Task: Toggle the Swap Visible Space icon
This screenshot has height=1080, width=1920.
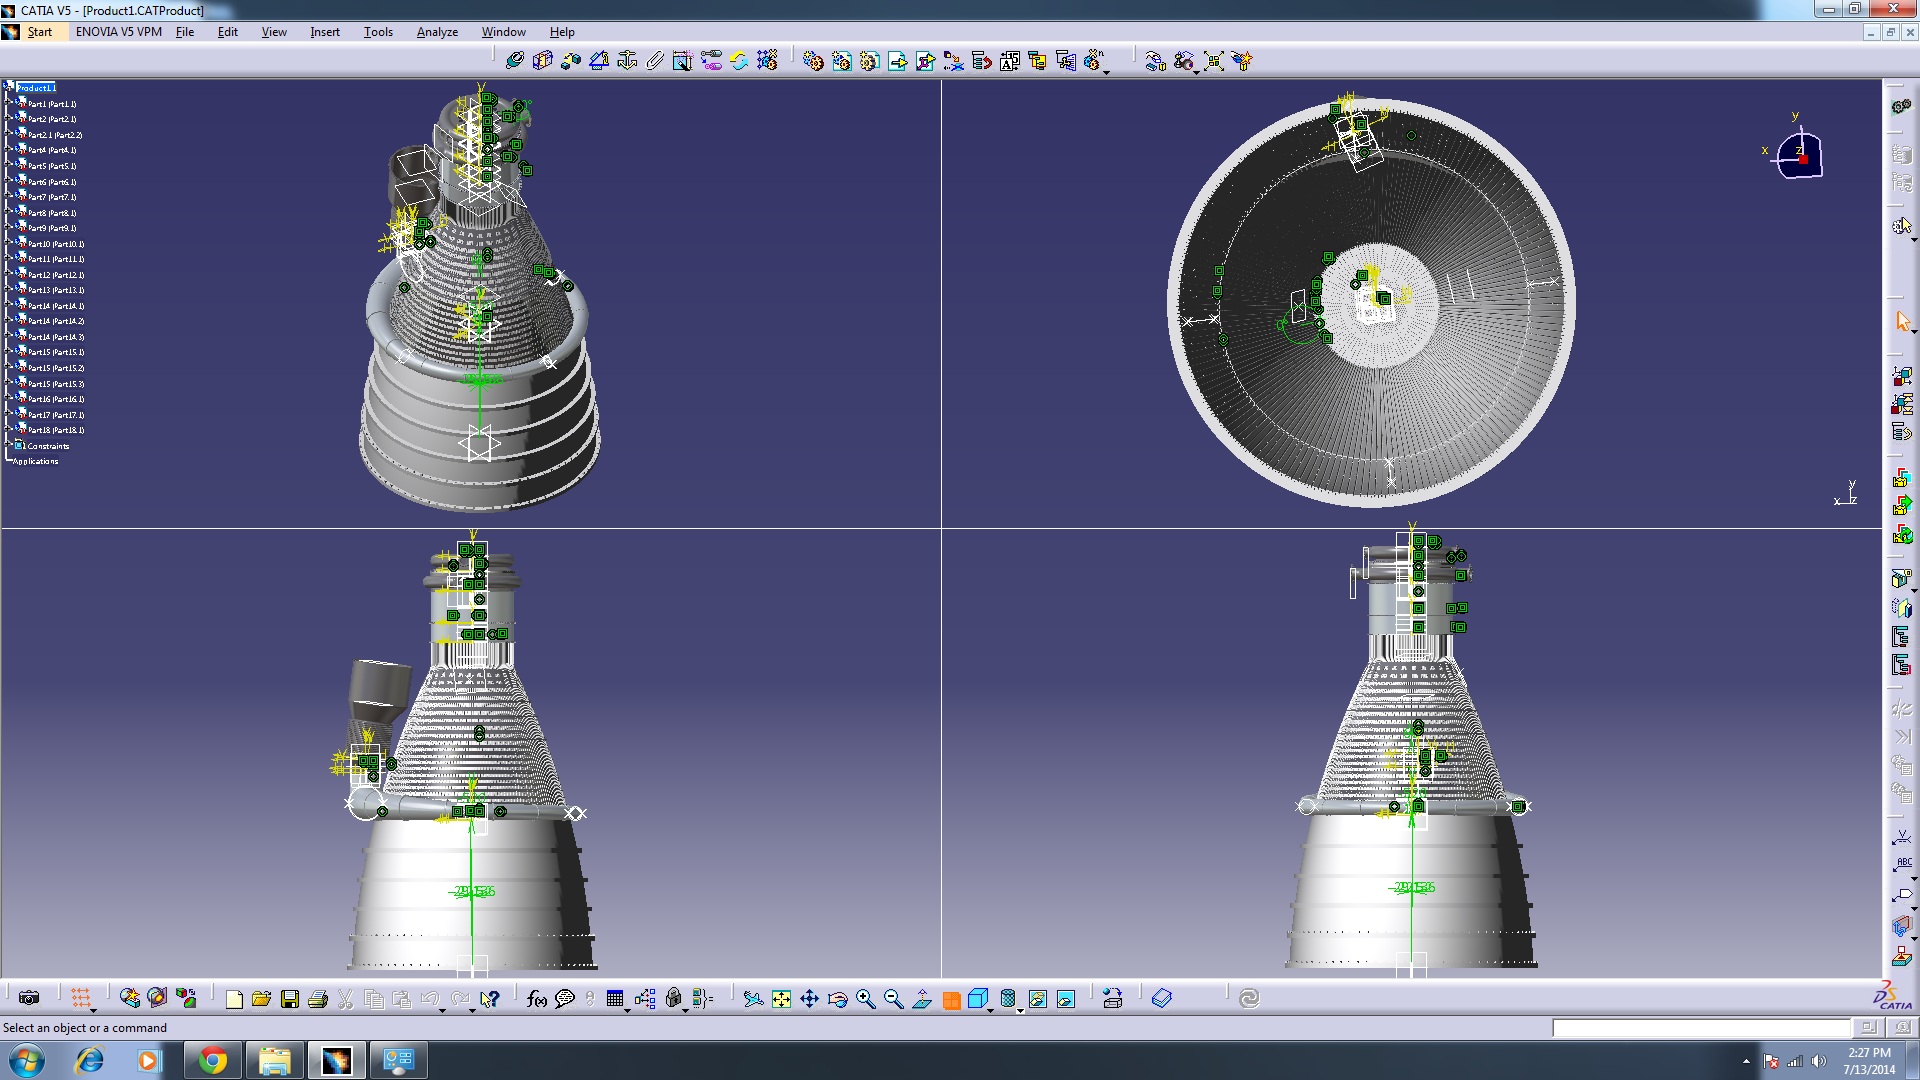Action: [1065, 998]
